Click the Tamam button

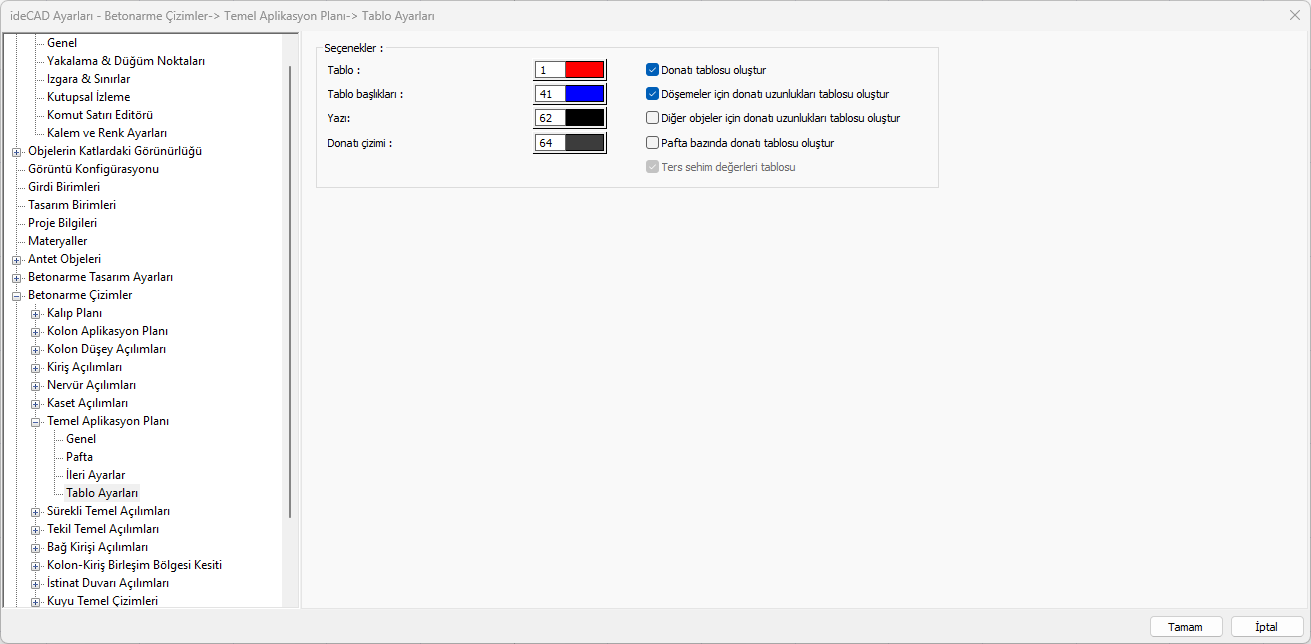click(1186, 627)
